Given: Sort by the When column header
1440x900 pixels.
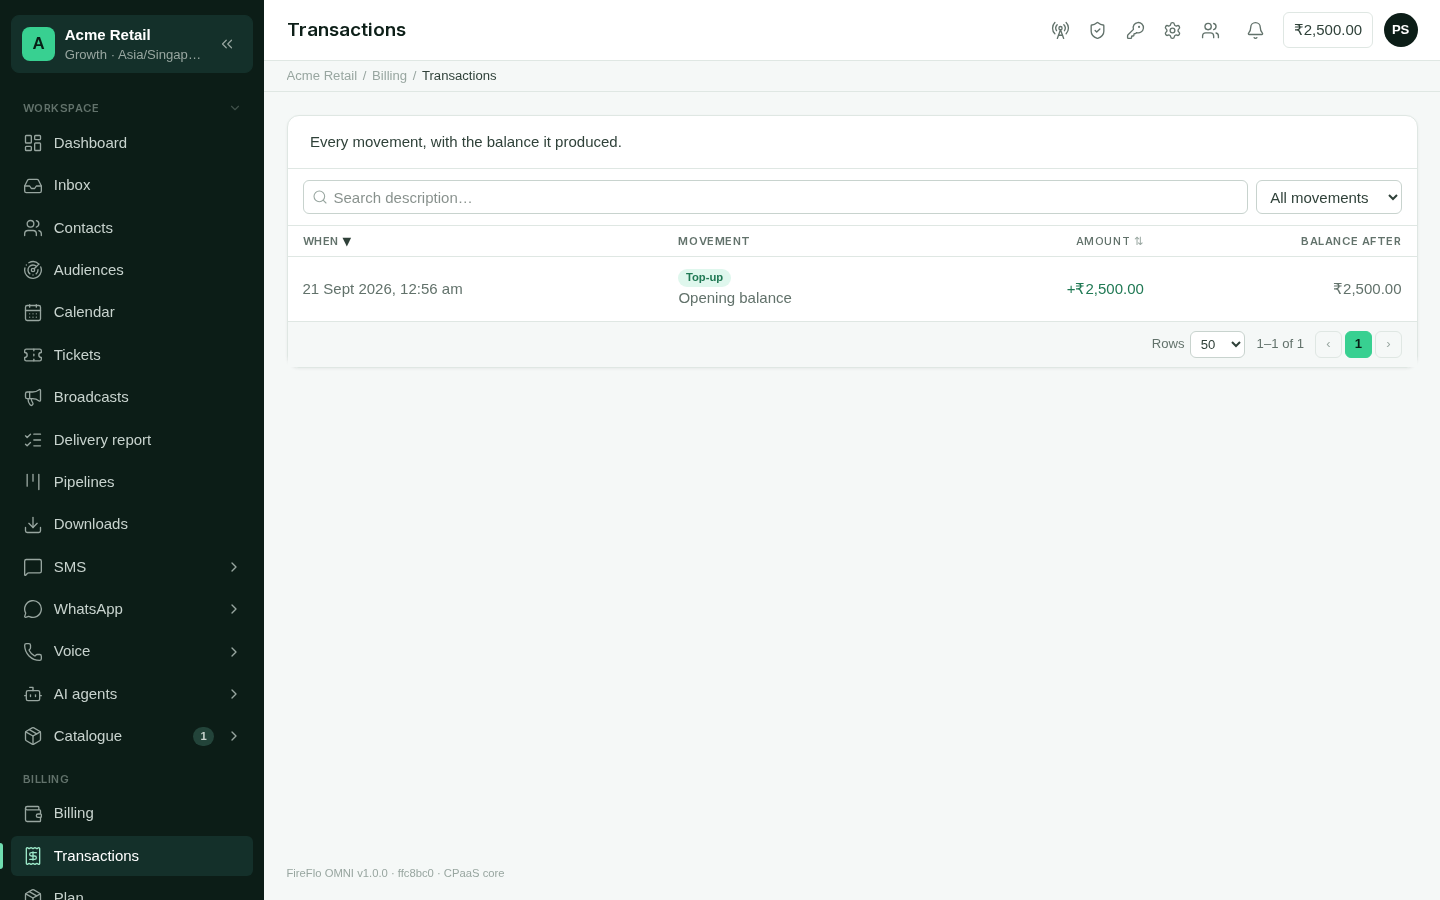Looking at the screenshot, I should click(x=327, y=241).
